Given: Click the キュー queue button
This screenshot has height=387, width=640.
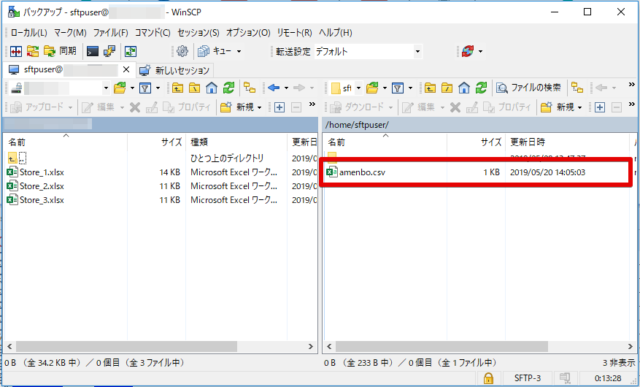Looking at the screenshot, I should point(215,51).
